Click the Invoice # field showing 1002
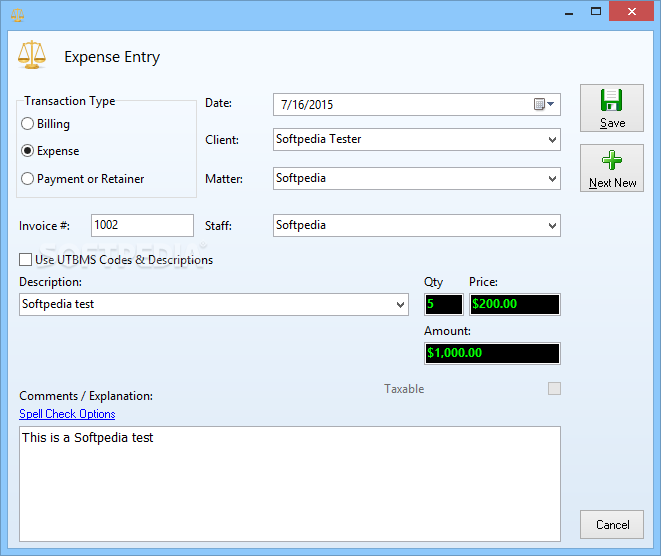The image size is (661, 556). [x=142, y=225]
